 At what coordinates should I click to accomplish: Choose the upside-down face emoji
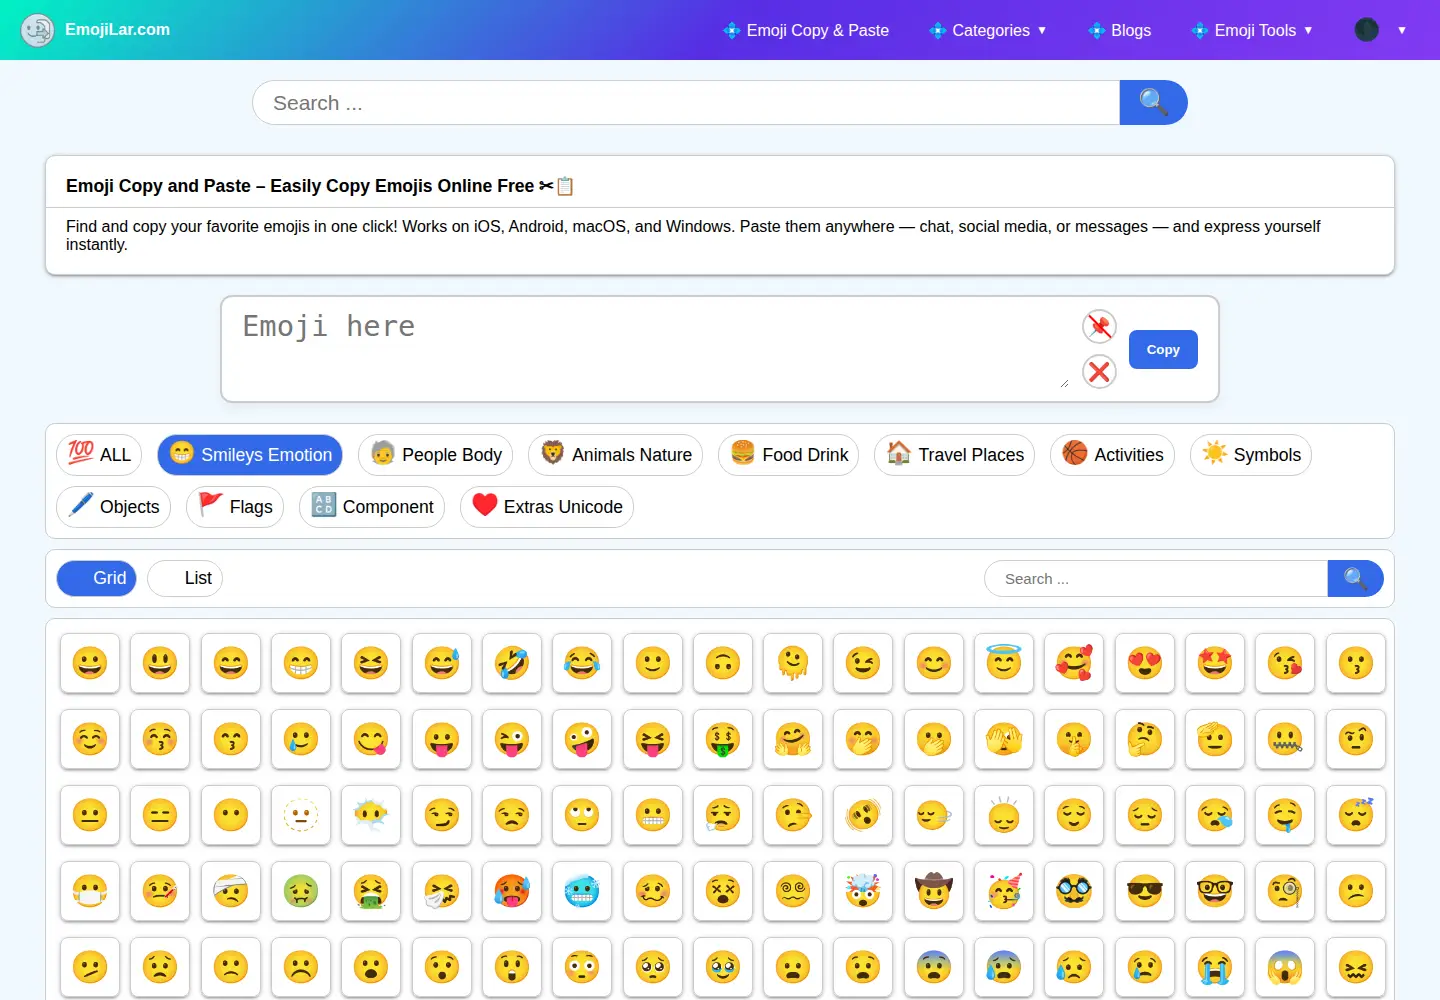tap(723, 663)
